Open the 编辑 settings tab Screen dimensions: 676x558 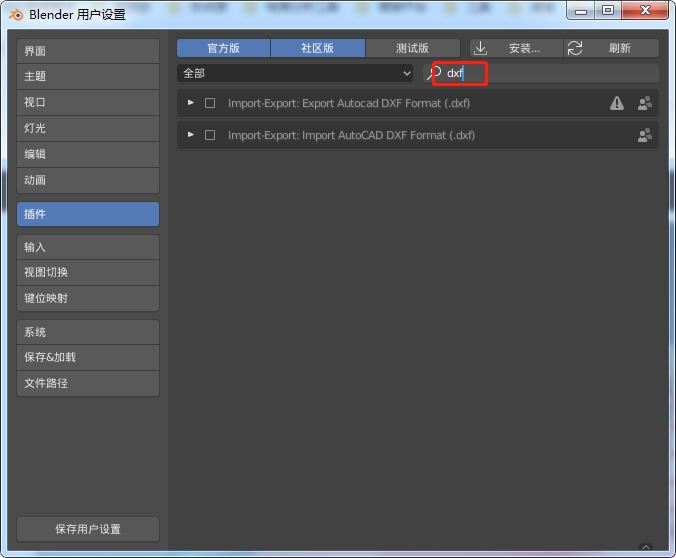pos(88,154)
